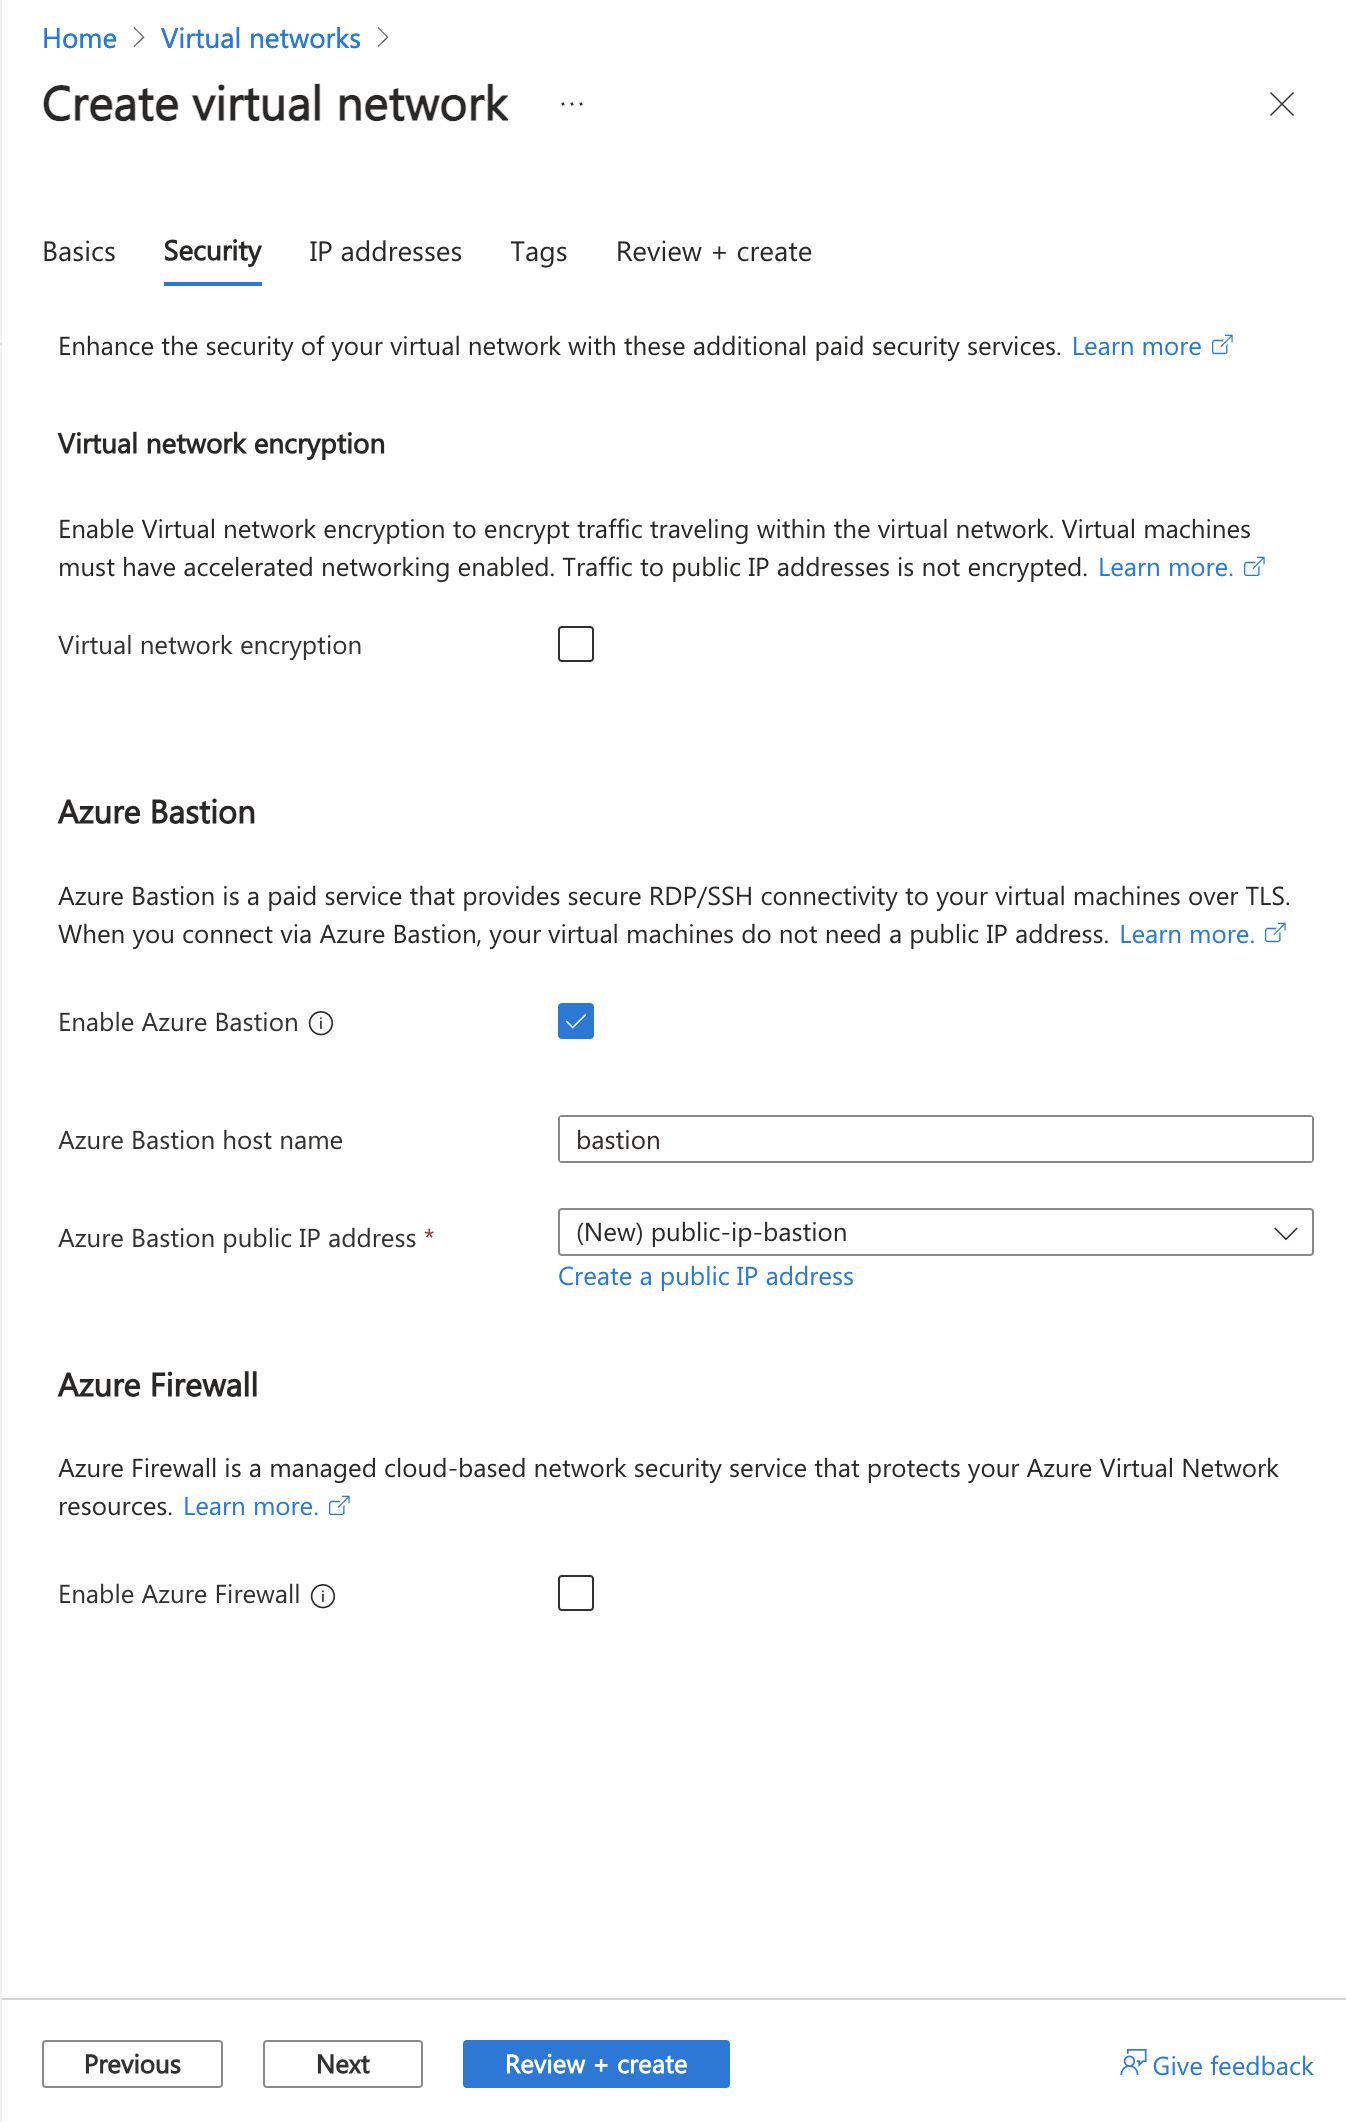The height and width of the screenshot is (2122, 1346).
Task: Click the info icon beside Enable Azure Firewall
Action: pyautogui.click(x=323, y=1595)
